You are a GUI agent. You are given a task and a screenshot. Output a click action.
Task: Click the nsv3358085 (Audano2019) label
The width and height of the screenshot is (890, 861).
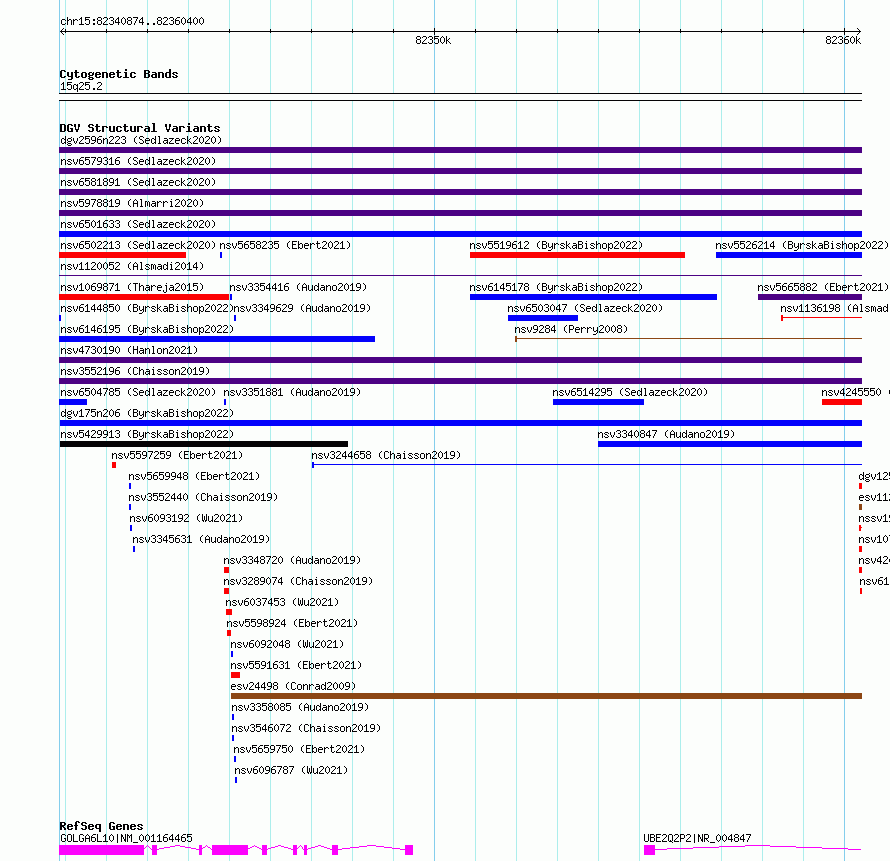(300, 707)
